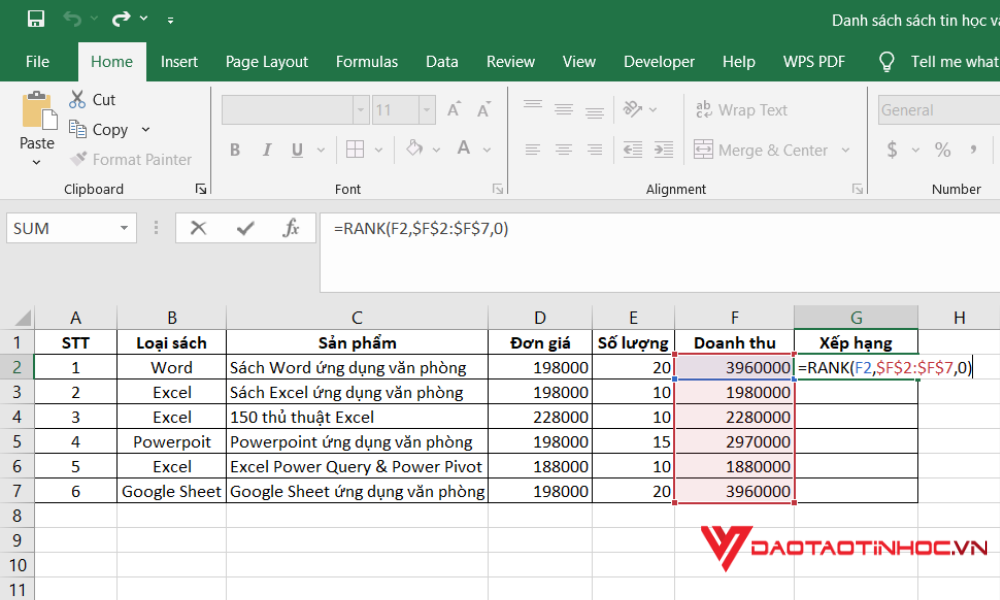Click the Accounting dollar format icon
Screen dimensions: 1000x600
[x=892, y=150]
